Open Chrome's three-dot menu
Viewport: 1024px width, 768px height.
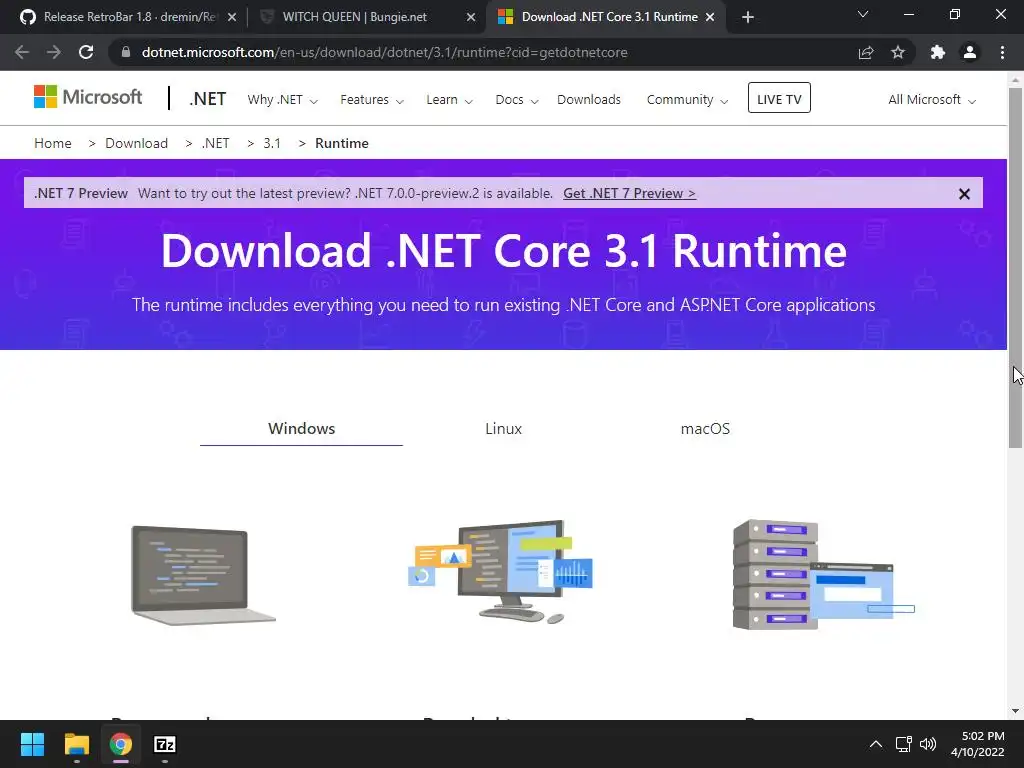pyautogui.click(x=1002, y=52)
